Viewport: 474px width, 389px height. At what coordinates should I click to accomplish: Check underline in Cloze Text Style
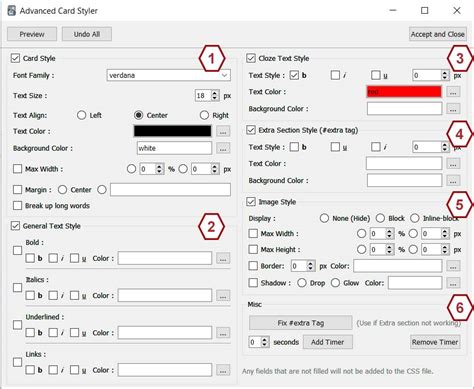376,75
